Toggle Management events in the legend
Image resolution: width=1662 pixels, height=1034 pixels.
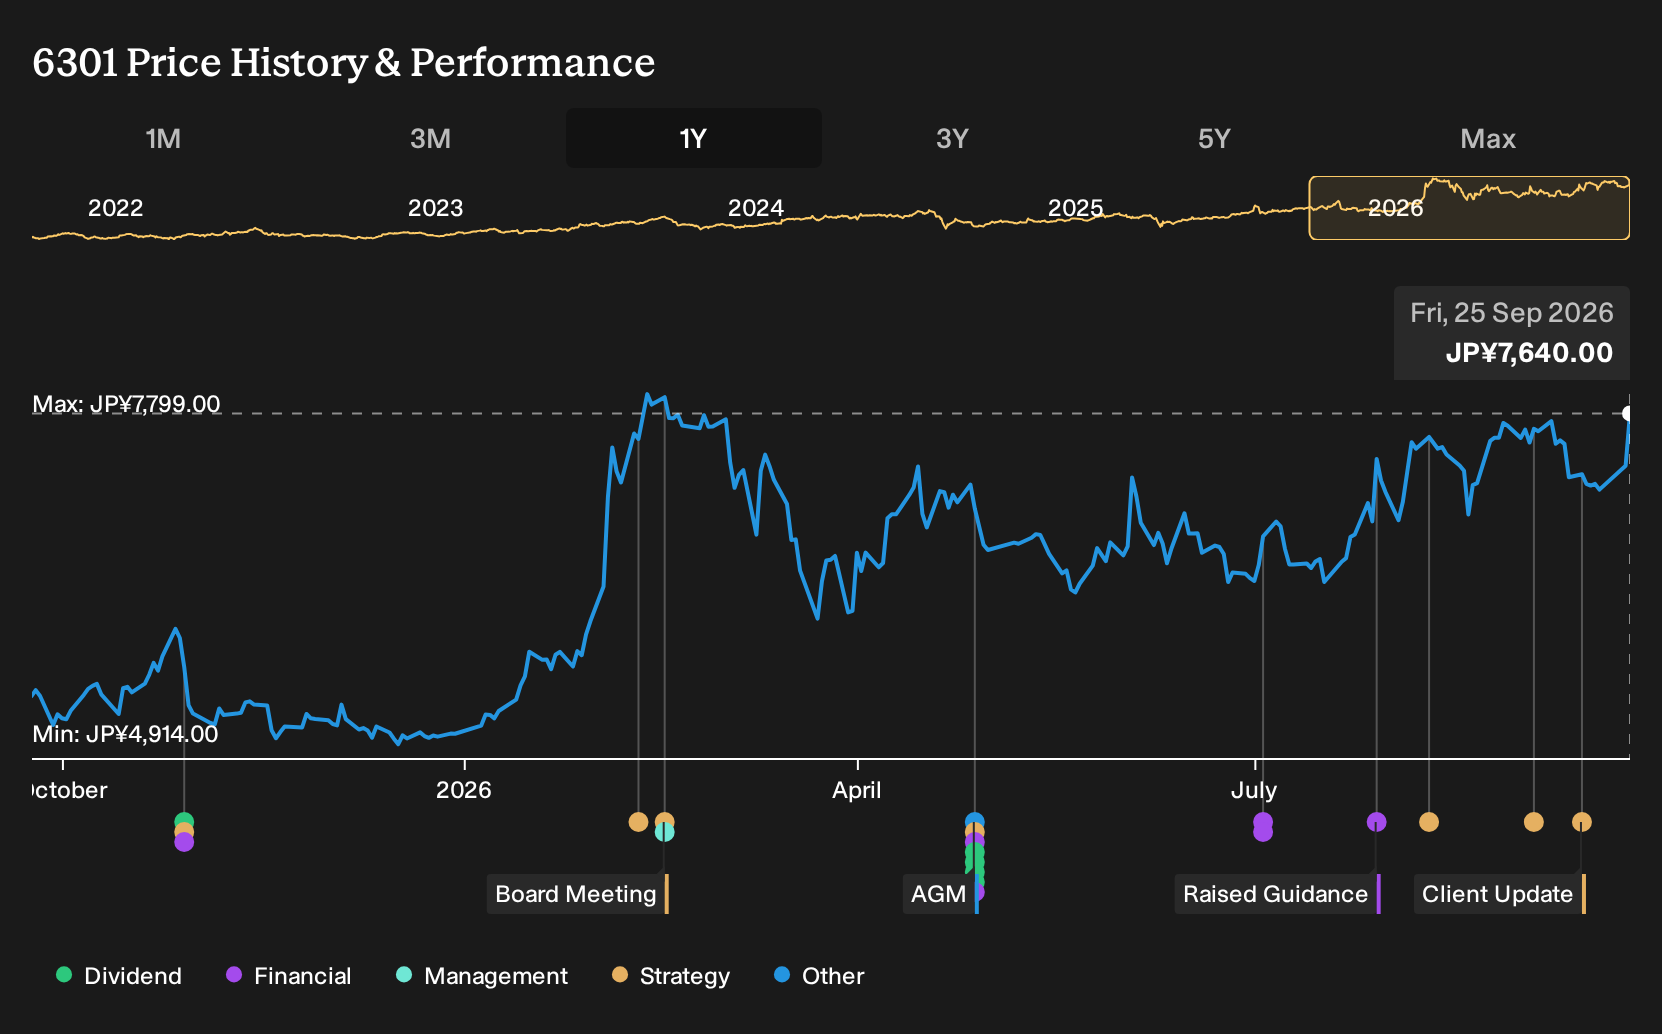[x=482, y=976]
